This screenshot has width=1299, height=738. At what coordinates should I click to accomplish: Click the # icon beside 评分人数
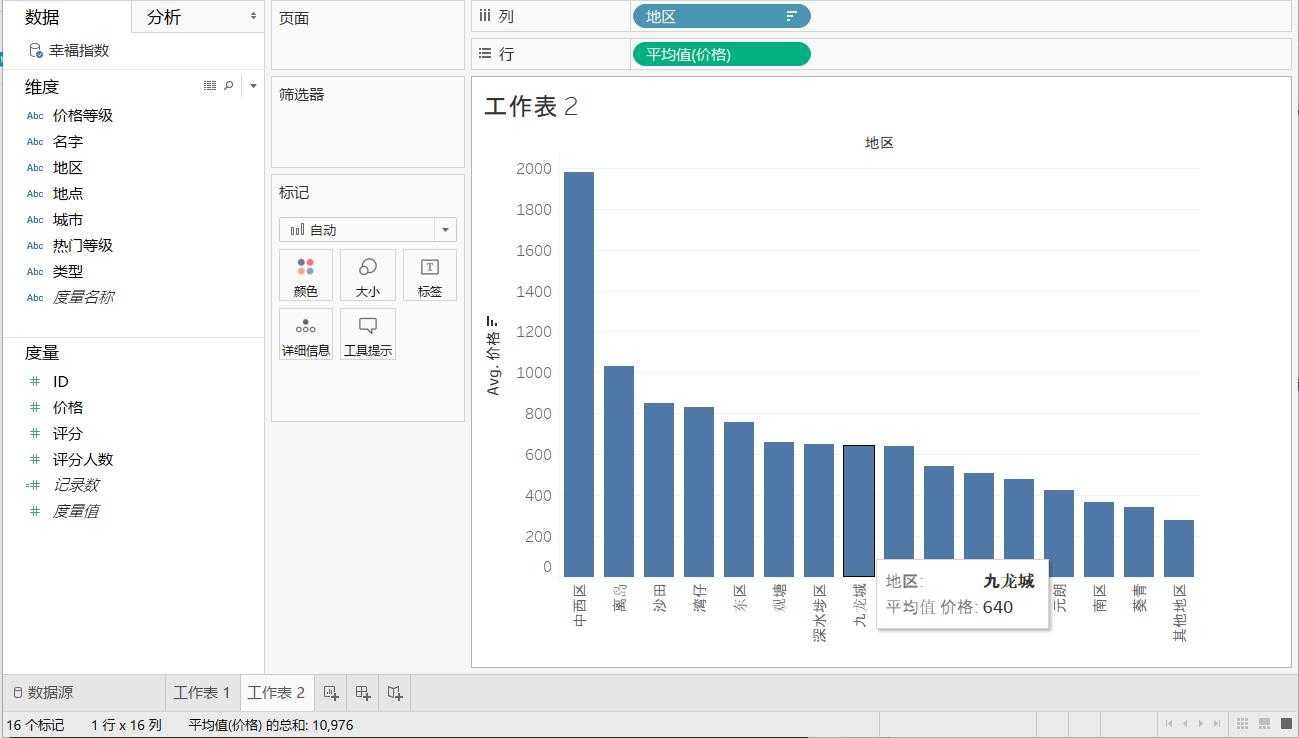35,459
